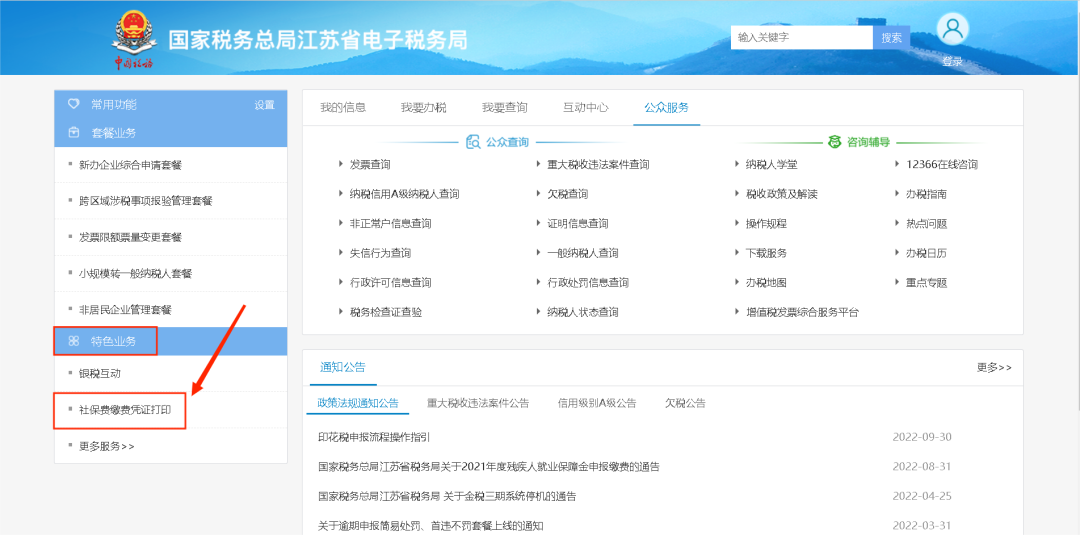This screenshot has width=1080, height=535.
Task: Switch to the 我的信息 tab
Action: pyautogui.click(x=343, y=107)
